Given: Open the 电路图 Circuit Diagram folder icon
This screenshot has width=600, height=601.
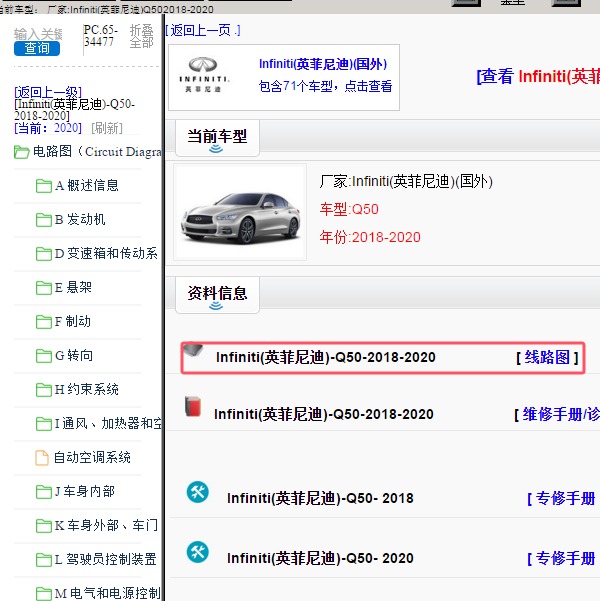Looking at the screenshot, I should click(x=21, y=152).
